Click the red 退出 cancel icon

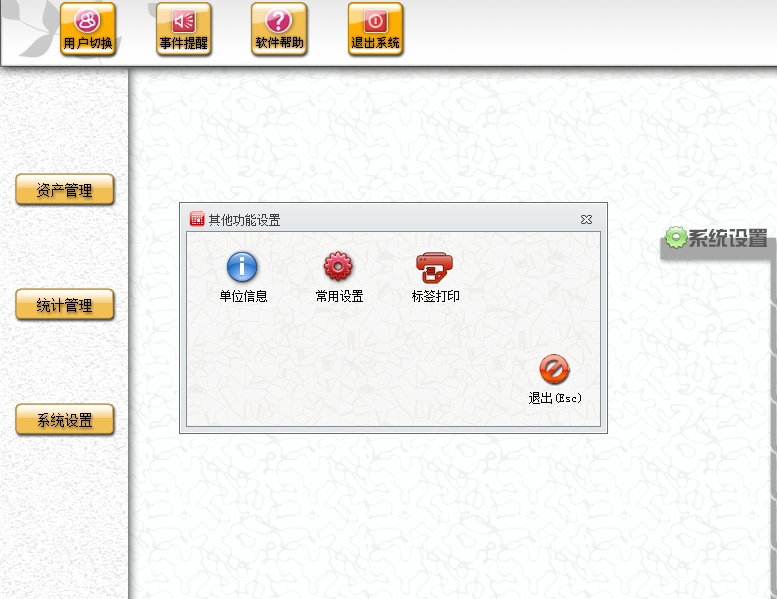pos(554,370)
